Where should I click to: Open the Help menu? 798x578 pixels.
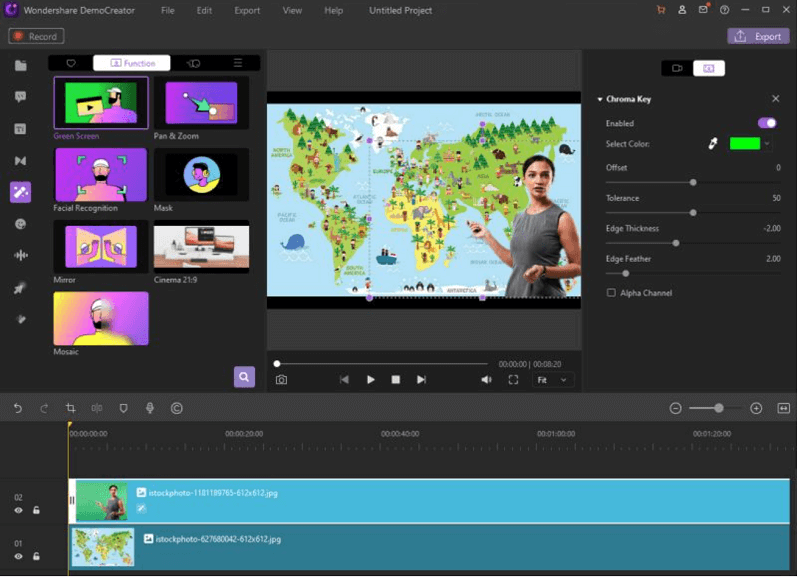[x=333, y=10]
